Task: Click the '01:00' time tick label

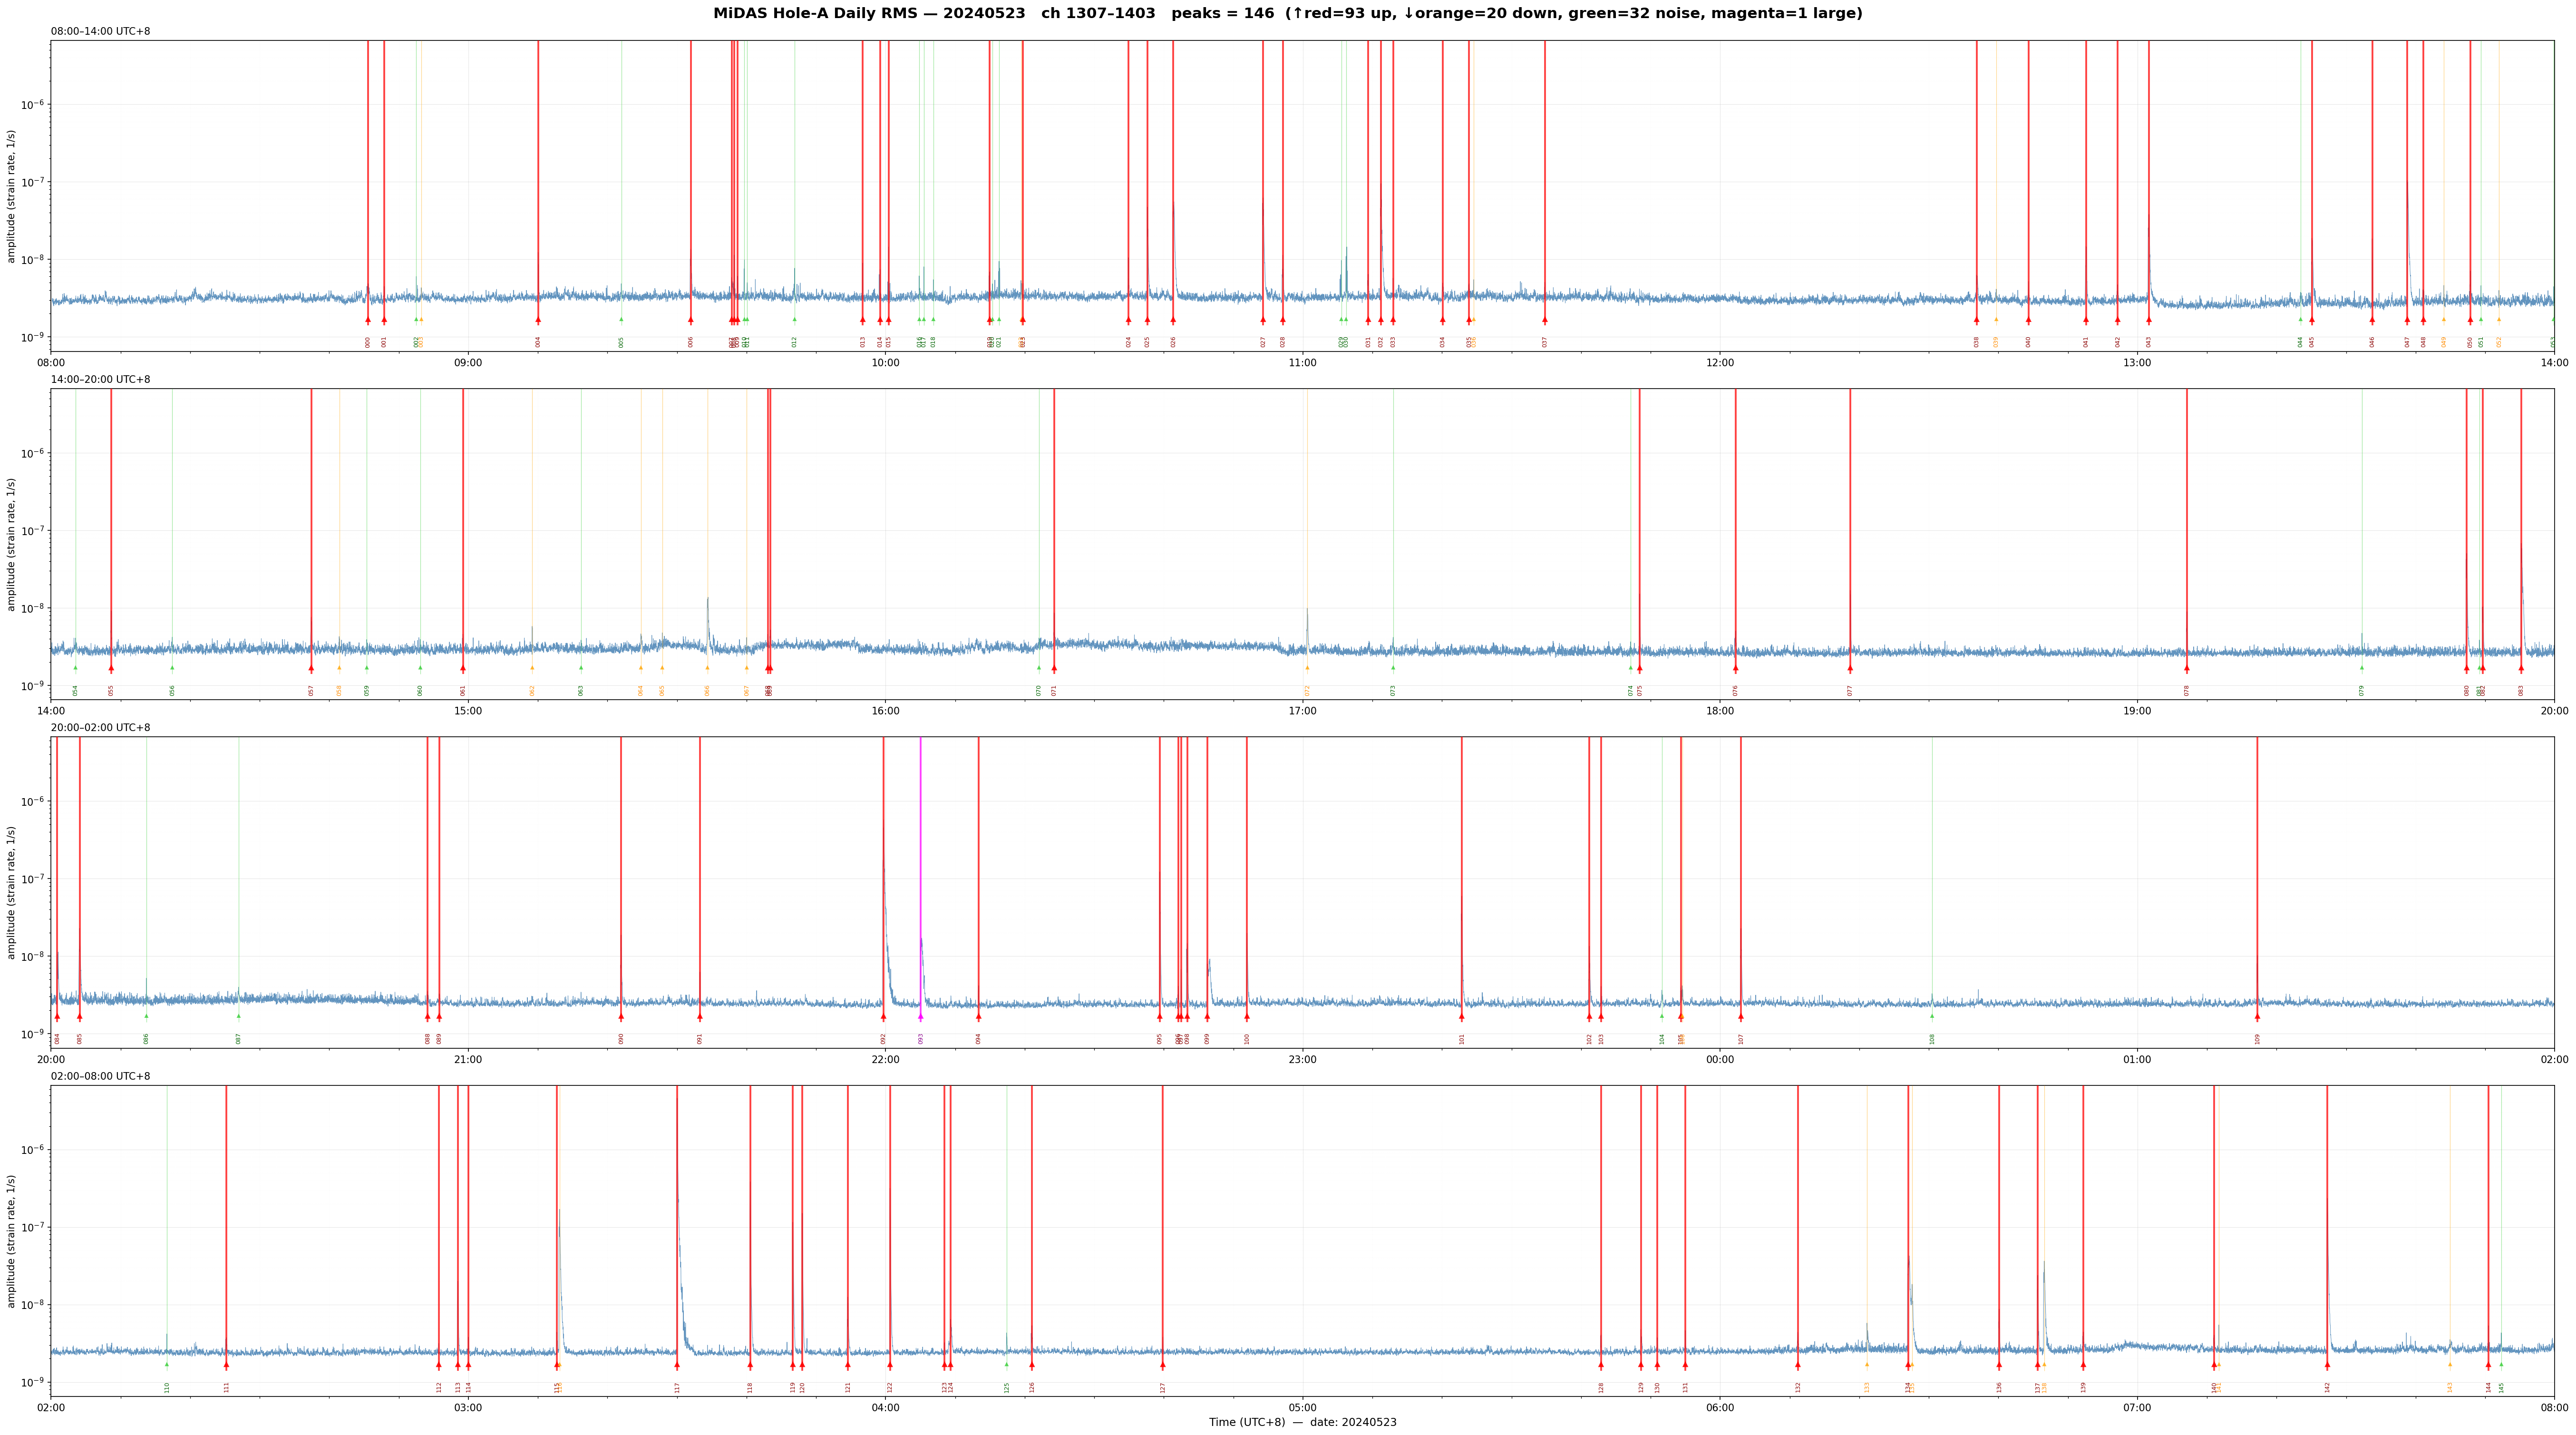Action: (2137, 1059)
